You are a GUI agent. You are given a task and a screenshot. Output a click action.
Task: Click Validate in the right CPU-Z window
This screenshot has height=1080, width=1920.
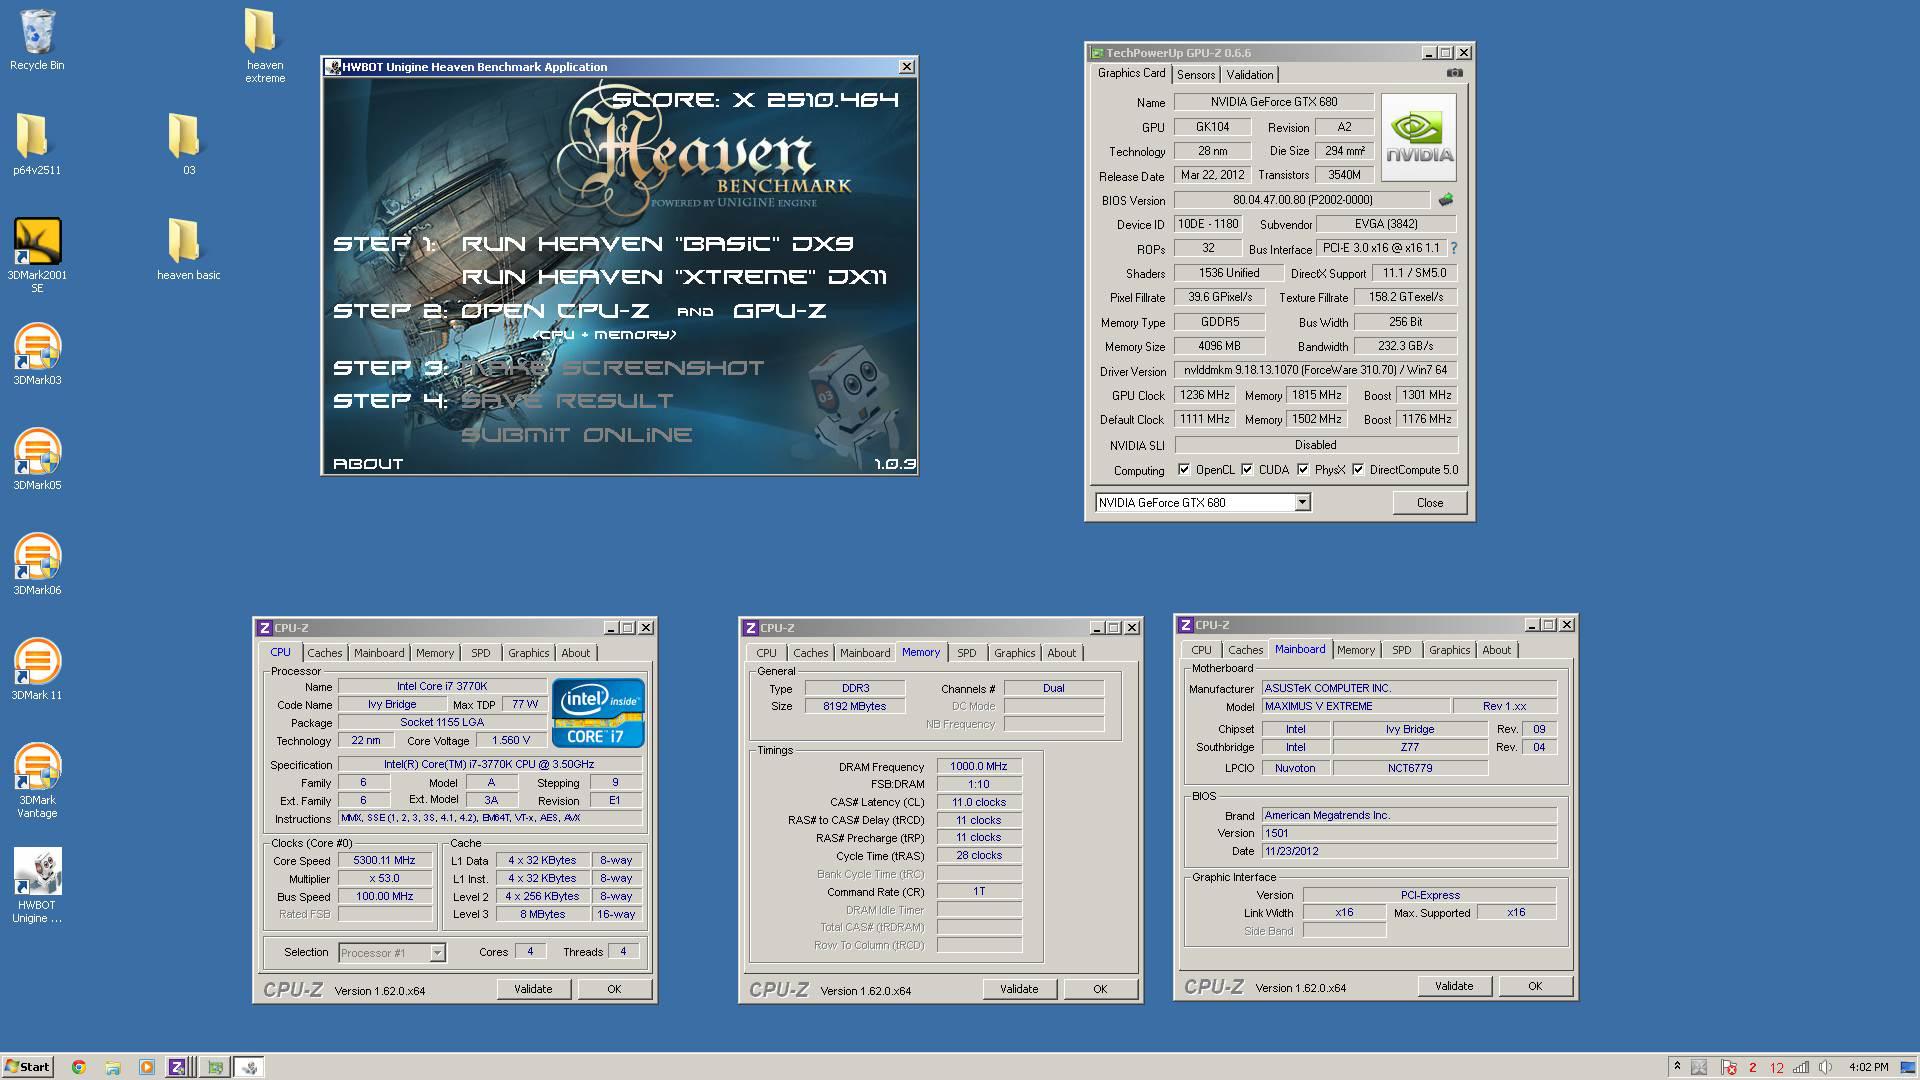point(1454,986)
